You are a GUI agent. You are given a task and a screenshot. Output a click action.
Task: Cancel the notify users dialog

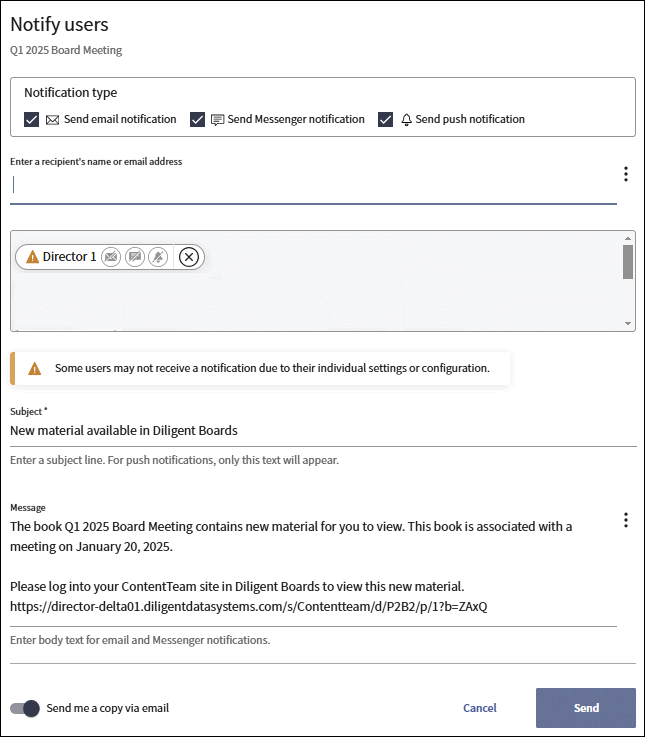(480, 708)
